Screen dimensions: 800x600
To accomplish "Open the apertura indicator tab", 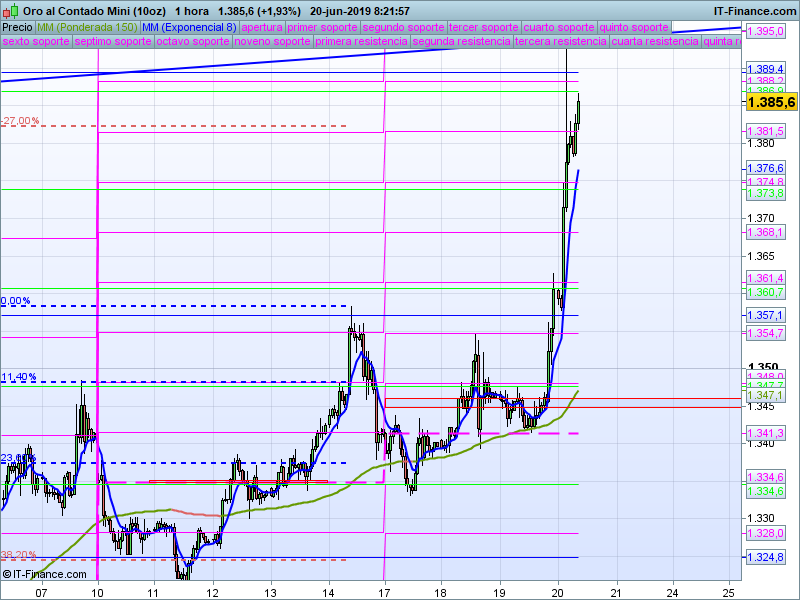I will [262, 28].
